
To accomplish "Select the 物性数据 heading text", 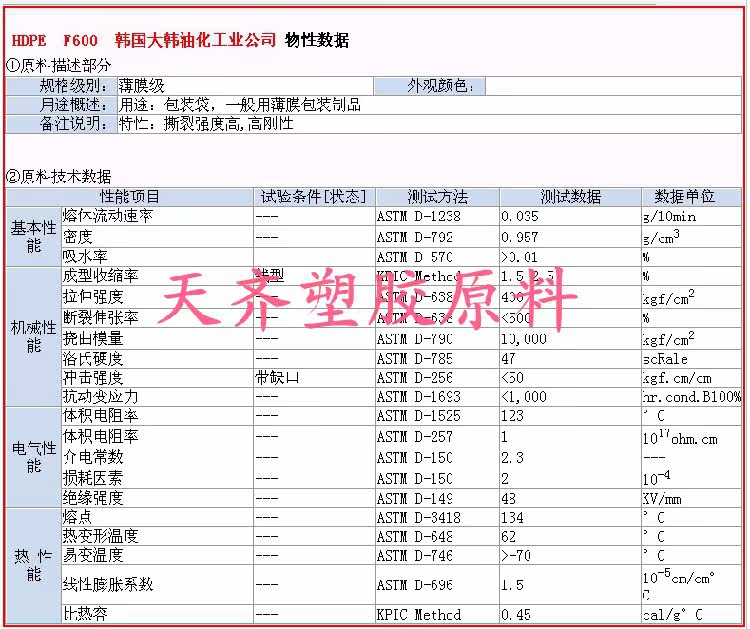I will point(317,40).
